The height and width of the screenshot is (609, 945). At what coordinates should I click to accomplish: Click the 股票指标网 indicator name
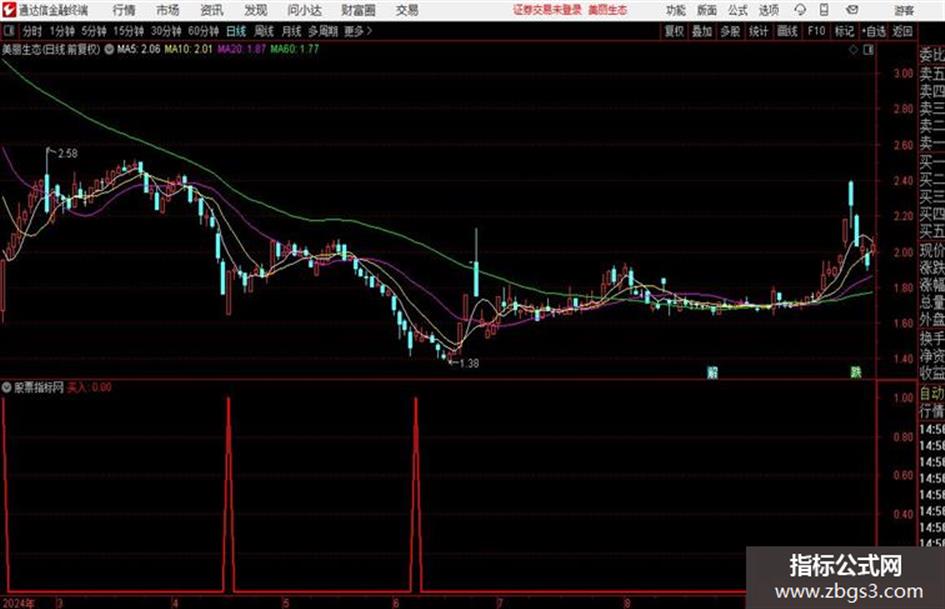coord(39,387)
